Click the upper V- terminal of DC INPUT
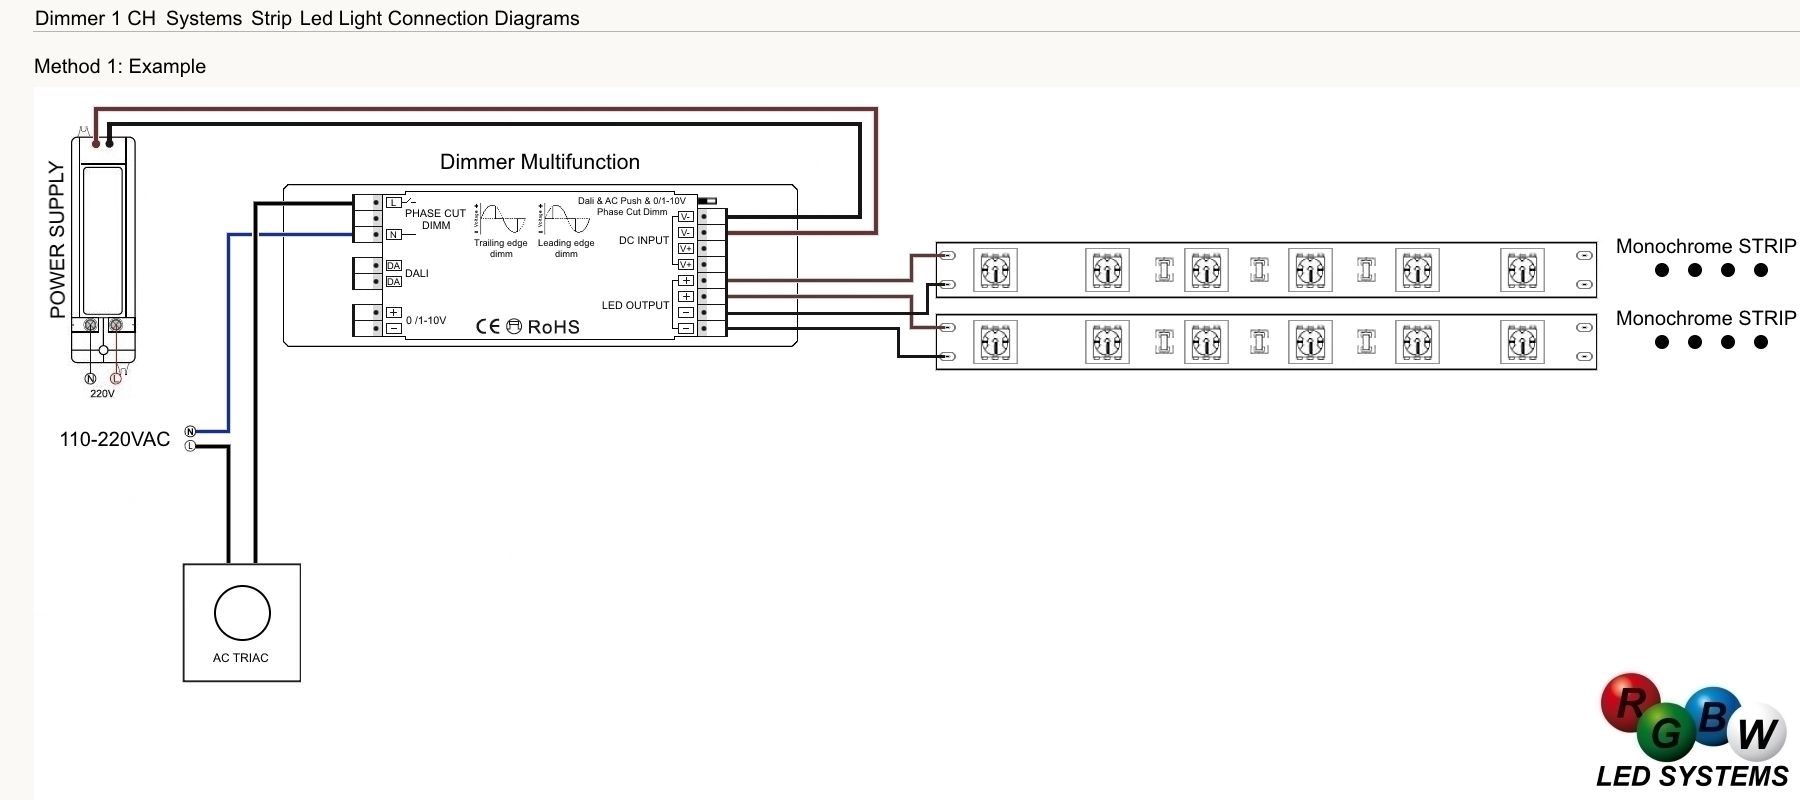 (x=686, y=216)
